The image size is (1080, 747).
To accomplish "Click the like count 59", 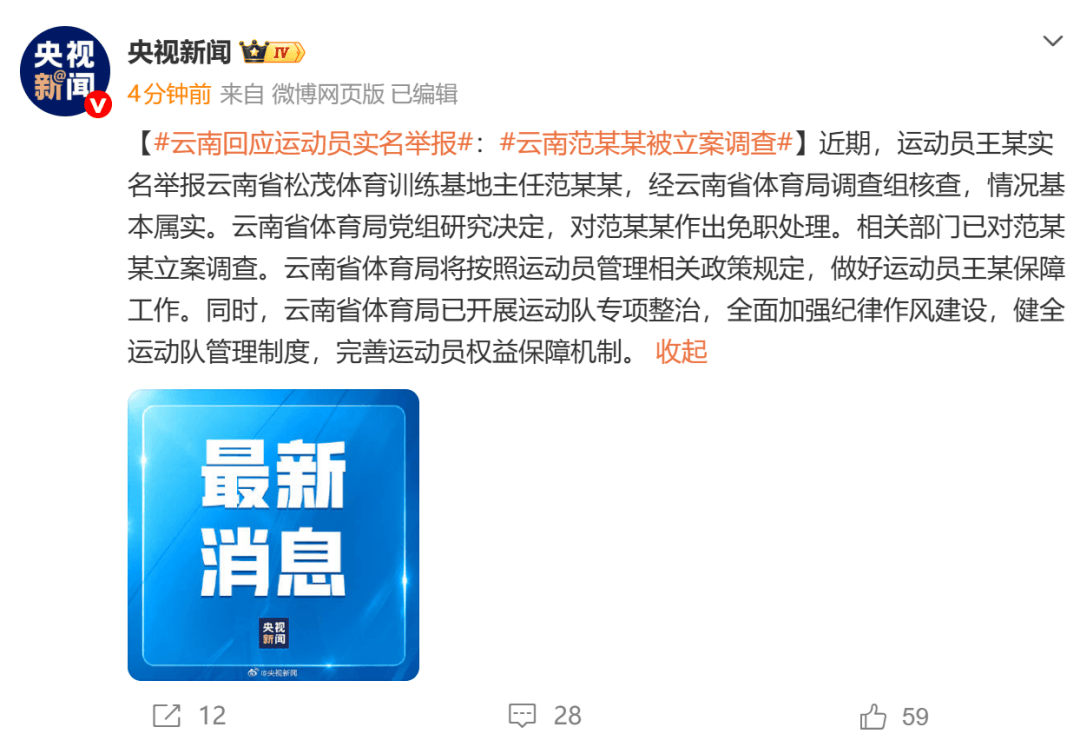I will tap(915, 717).
